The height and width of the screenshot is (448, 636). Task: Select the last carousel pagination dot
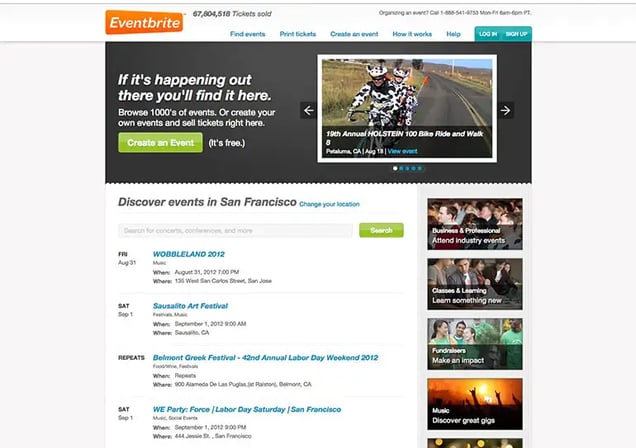click(x=420, y=168)
